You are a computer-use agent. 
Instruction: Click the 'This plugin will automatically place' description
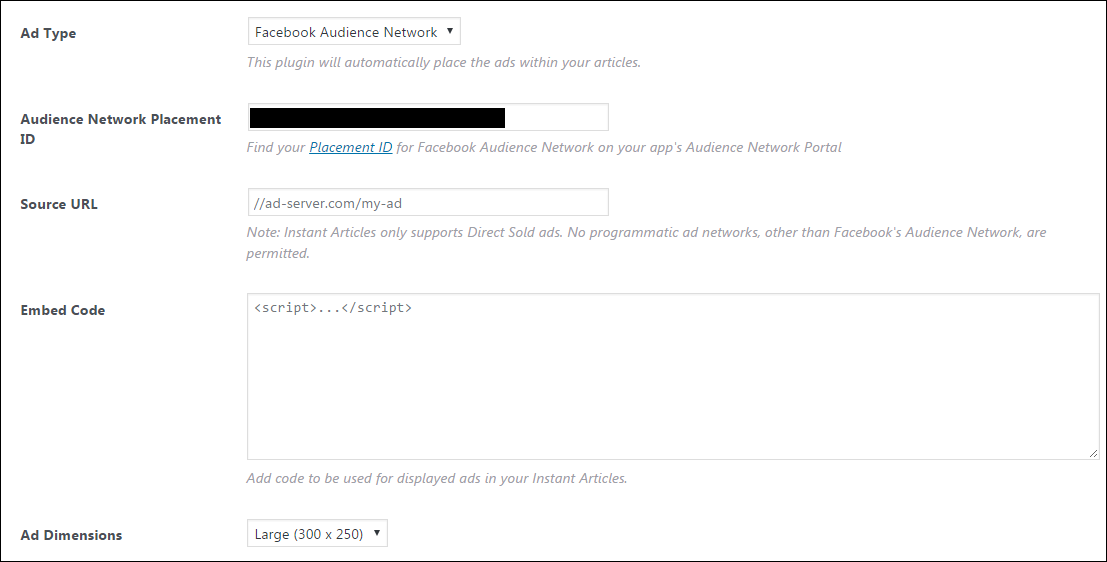[x=443, y=62]
